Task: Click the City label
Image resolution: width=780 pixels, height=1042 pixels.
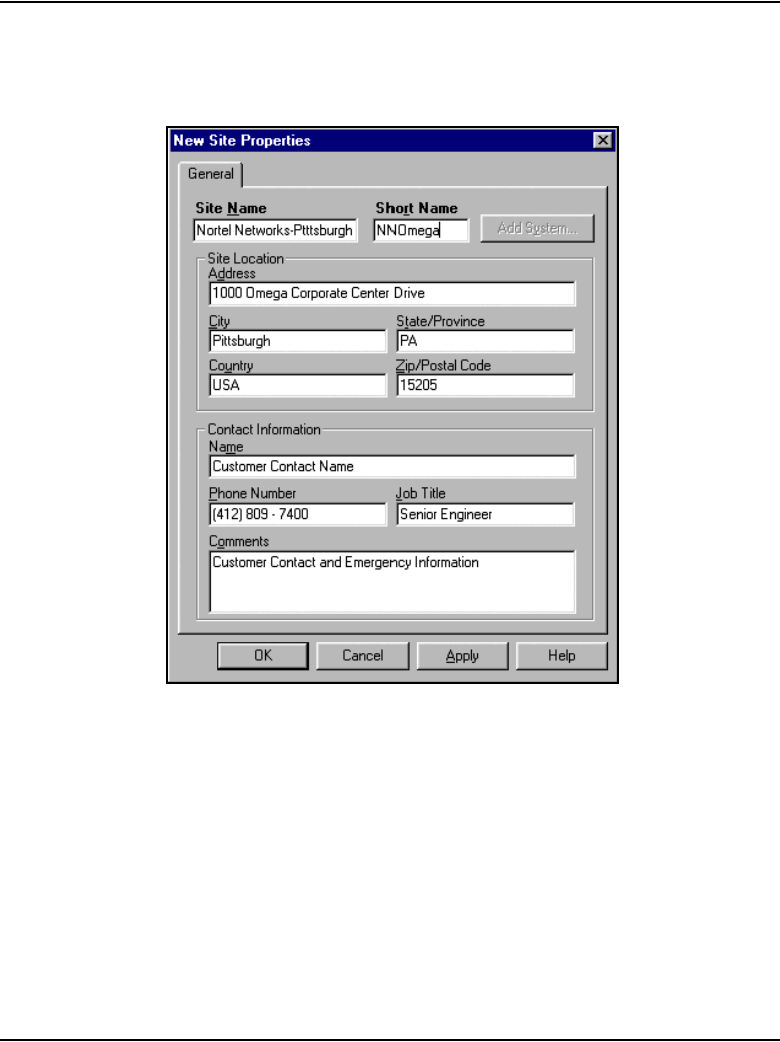Action: coord(219,321)
